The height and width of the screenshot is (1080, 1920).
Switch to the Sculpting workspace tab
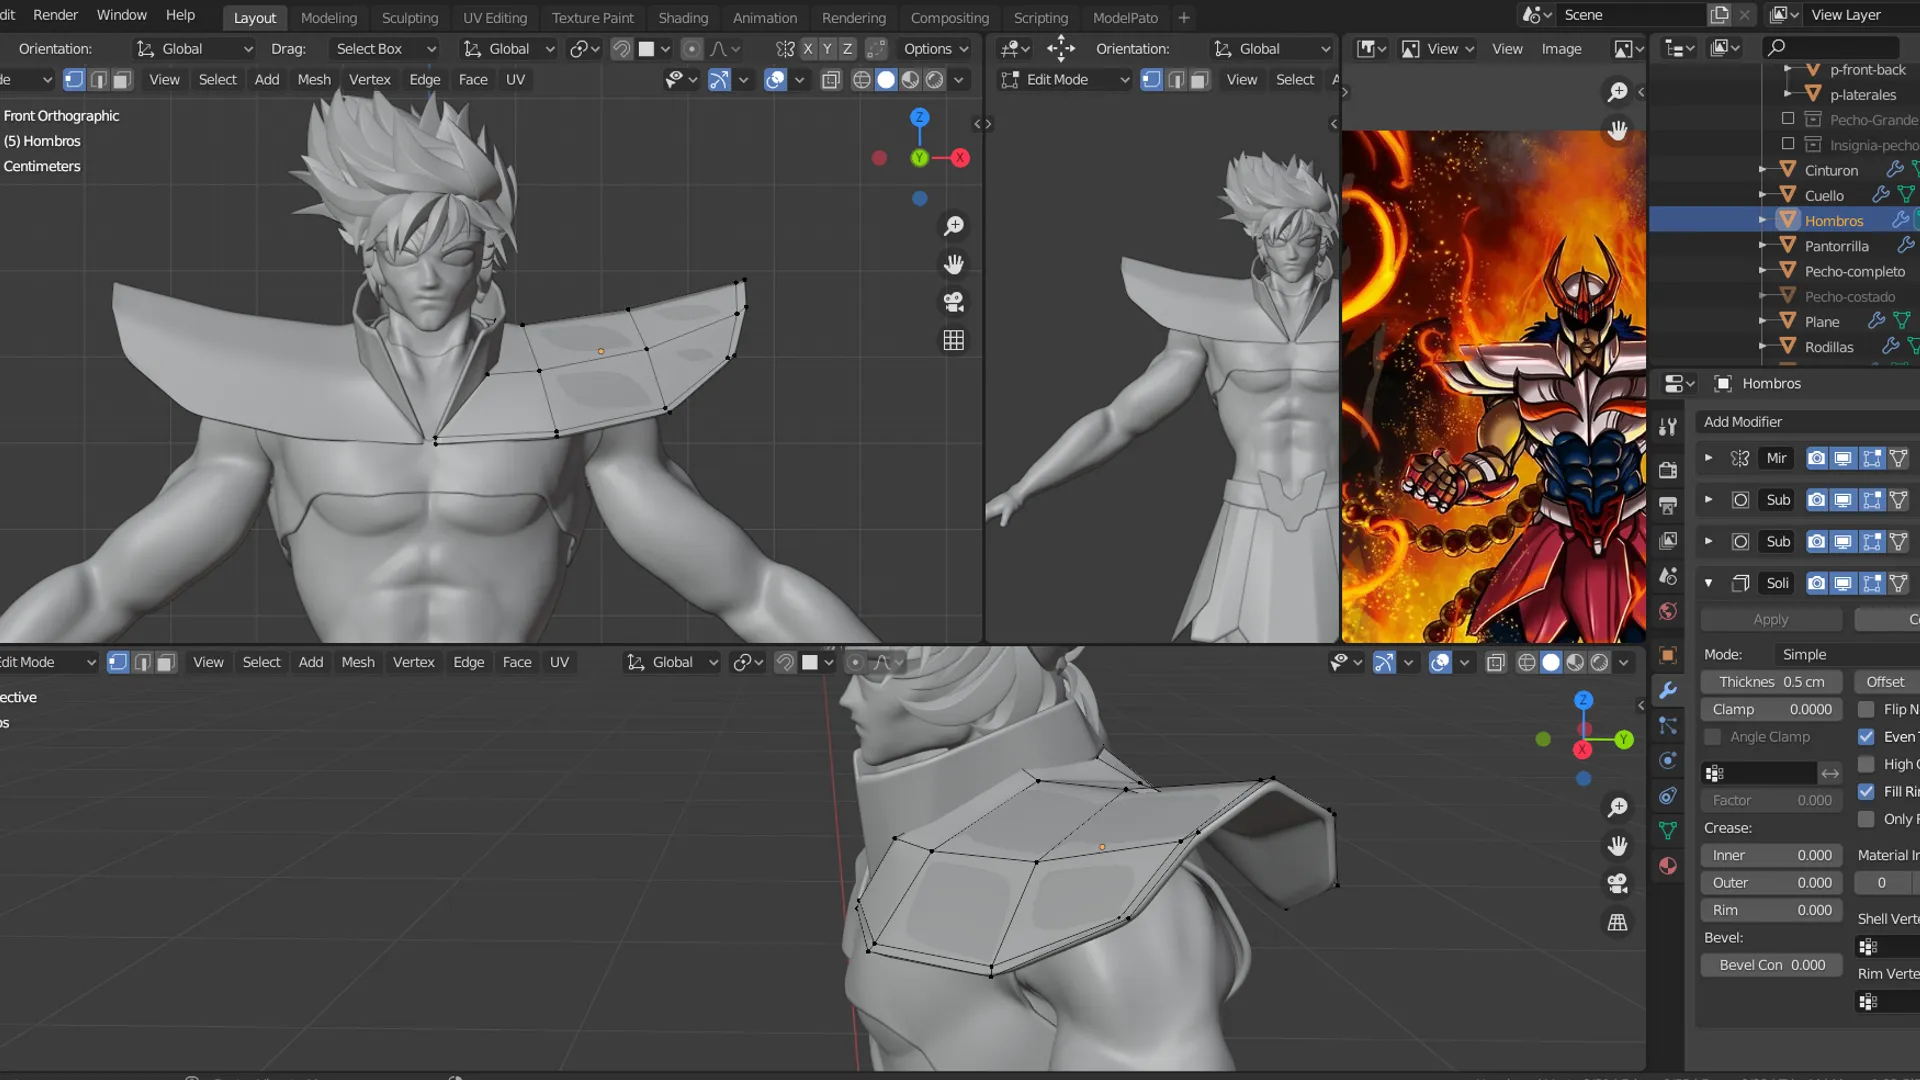[410, 18]
